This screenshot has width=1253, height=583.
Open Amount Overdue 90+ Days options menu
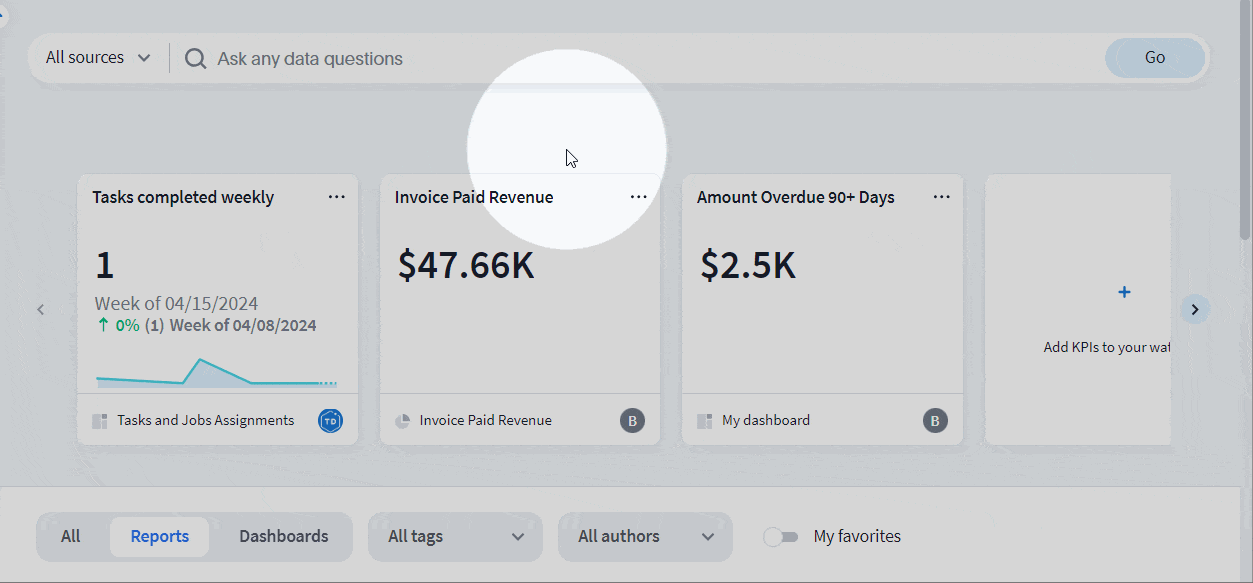941,197
